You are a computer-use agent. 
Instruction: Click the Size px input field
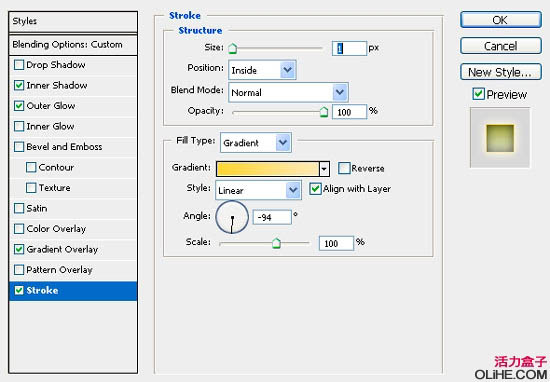pos(349,48)
